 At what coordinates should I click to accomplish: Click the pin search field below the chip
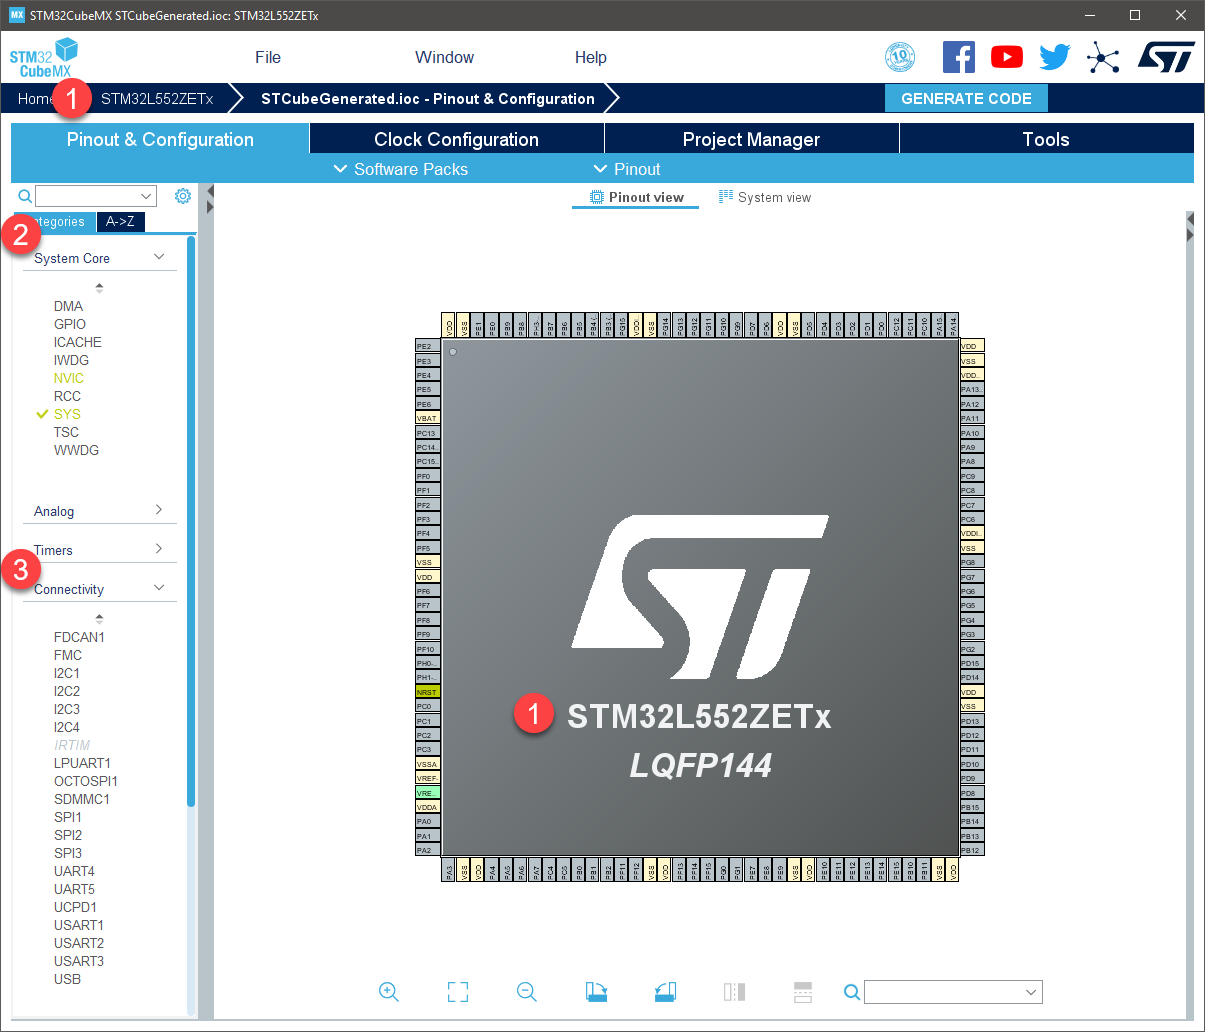953,992
